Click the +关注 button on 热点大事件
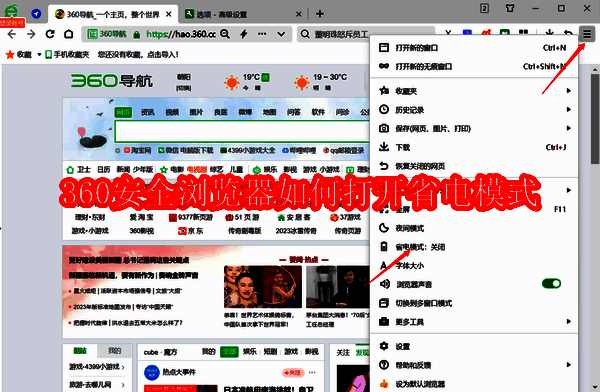600x392 pixels. click(x=293, y=372)
